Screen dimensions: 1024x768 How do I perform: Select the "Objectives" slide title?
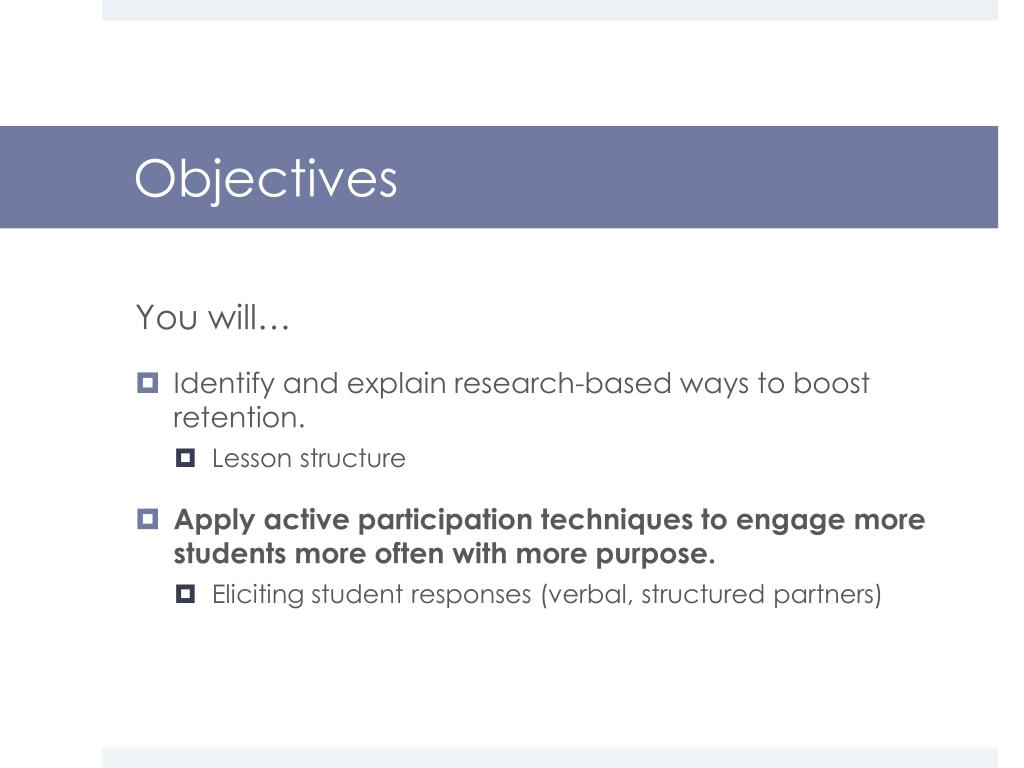(266, 178)
